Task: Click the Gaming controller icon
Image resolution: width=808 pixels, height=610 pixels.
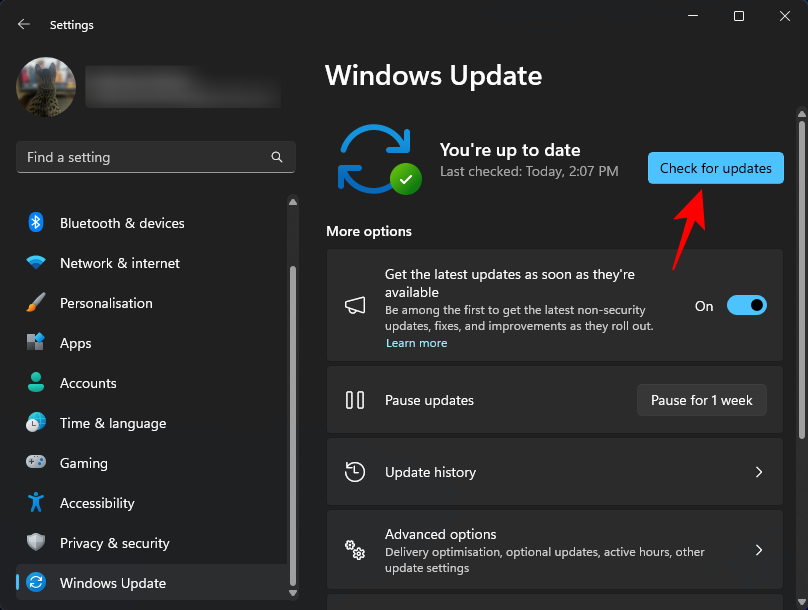Action: point(36,462)
